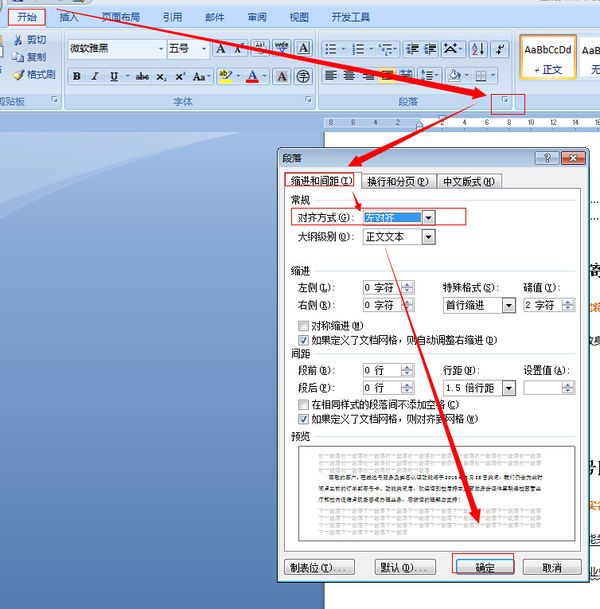This screenshot has width=600, height=609.
Task: Switch to the 换行和分页 dialog tab
Action: 398,181
